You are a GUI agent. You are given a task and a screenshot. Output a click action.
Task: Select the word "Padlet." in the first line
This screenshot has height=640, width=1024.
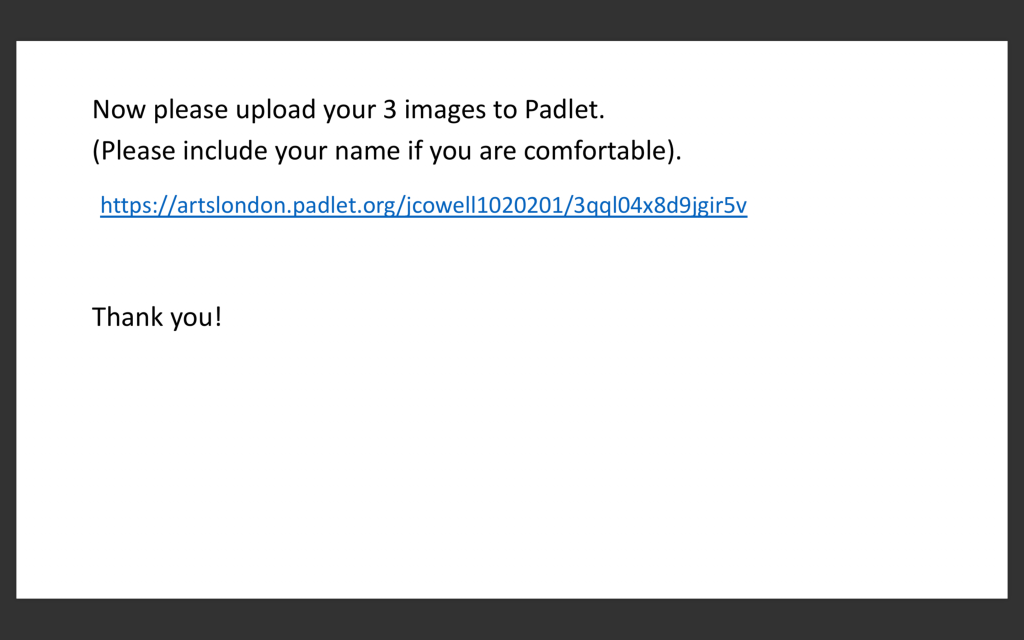click(x=565, y=109)
